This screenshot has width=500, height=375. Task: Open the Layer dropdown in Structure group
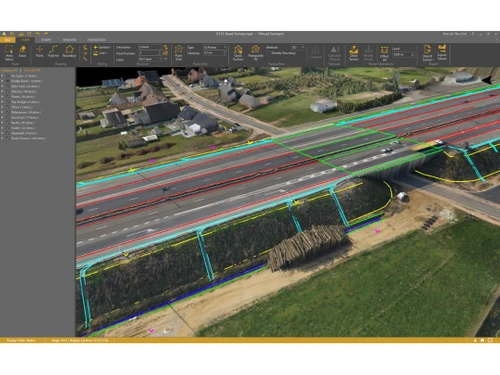pyautogui.click(x=150, y=59)
